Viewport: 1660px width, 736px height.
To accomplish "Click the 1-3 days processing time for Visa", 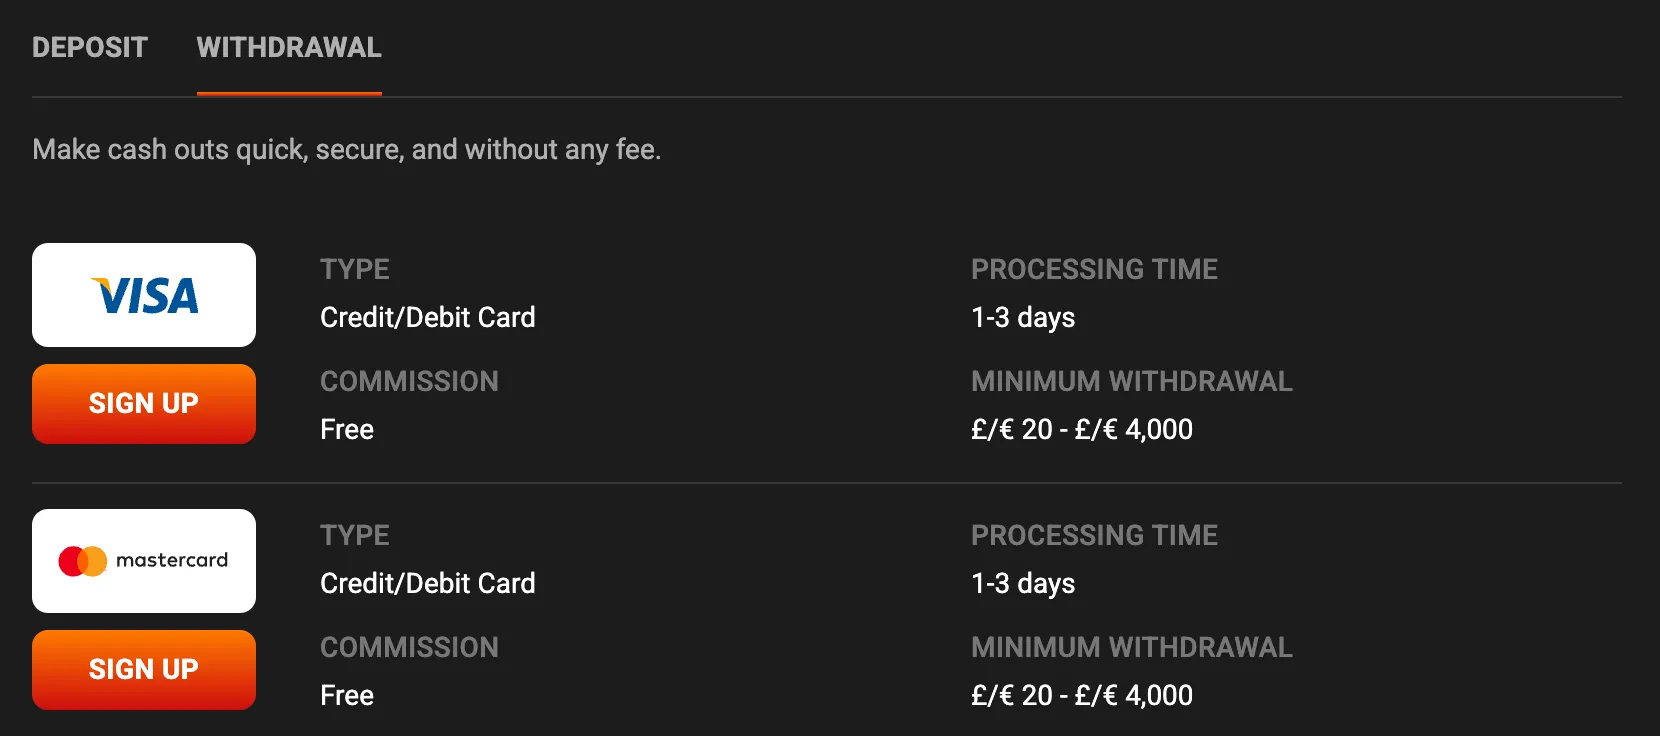I will [x=1022, y=317].
